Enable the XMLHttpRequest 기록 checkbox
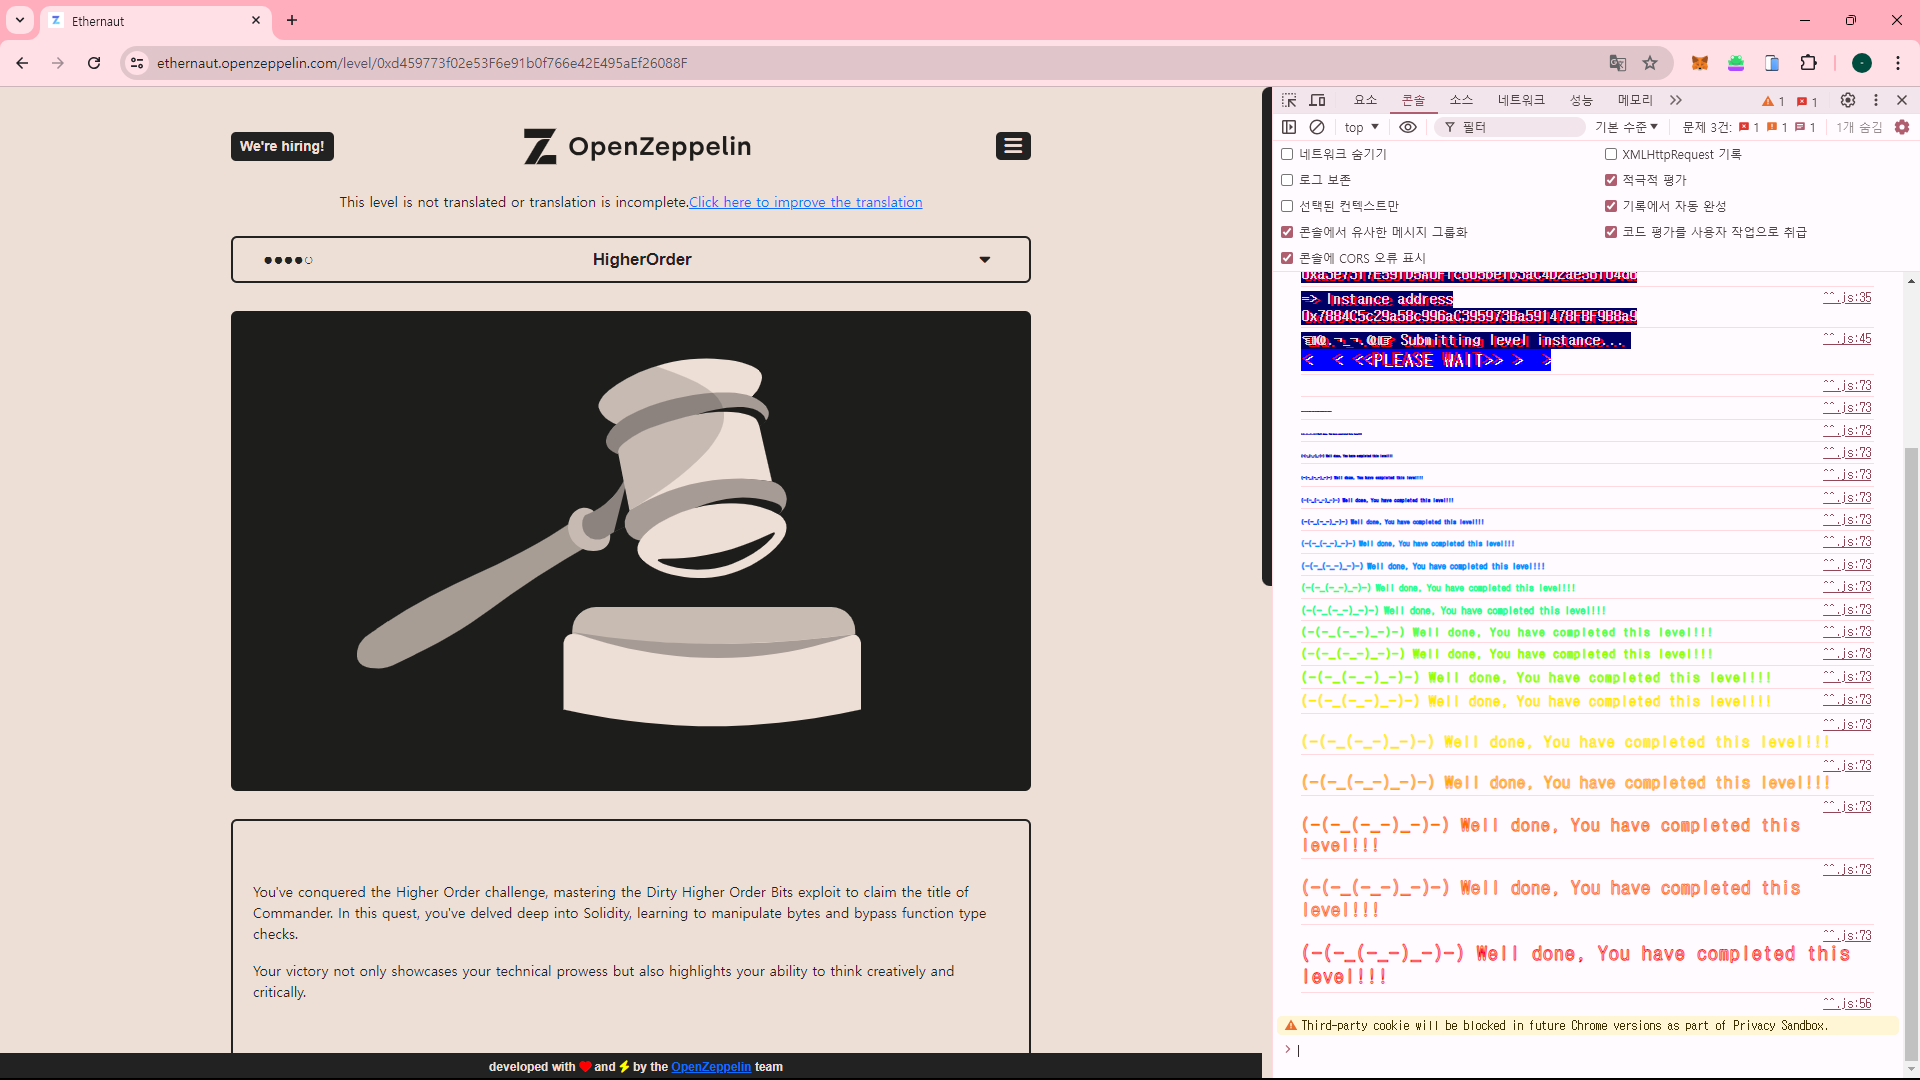 (x=1611, y=154)
